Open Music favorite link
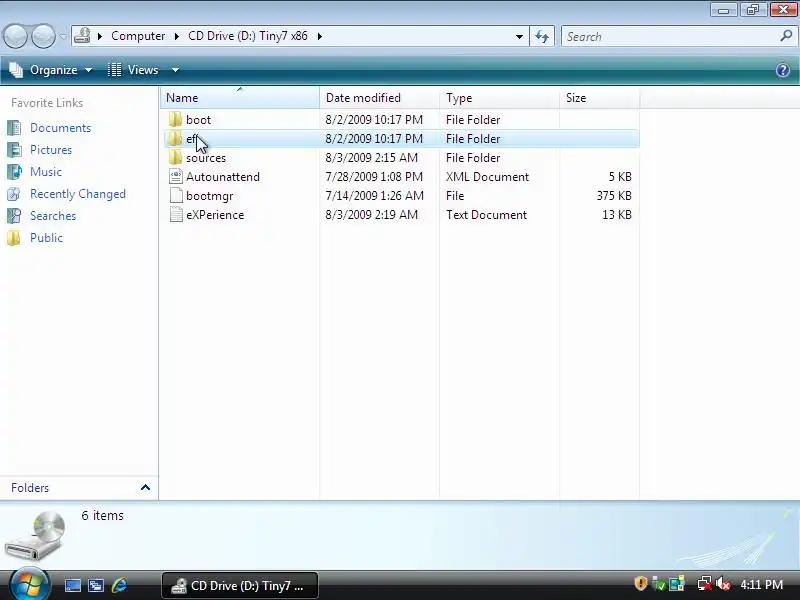Viewport: 800px width, 600px height. coord(46,171)
